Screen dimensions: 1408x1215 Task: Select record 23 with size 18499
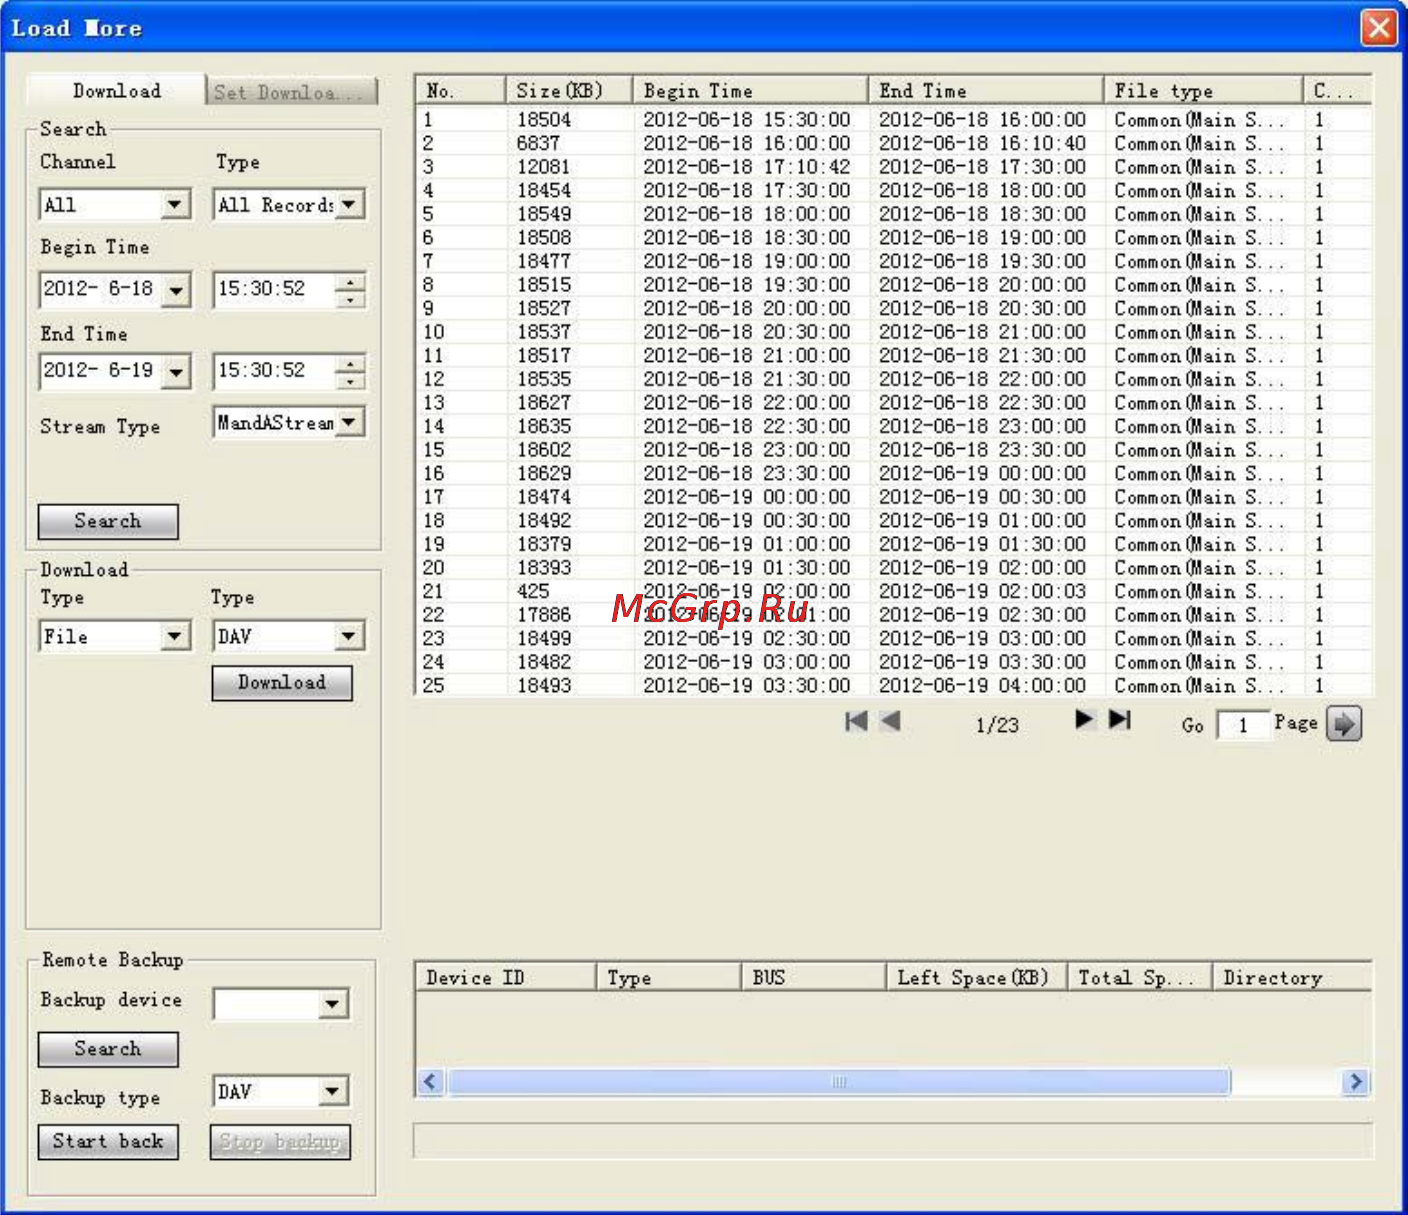tap(893, 639)
